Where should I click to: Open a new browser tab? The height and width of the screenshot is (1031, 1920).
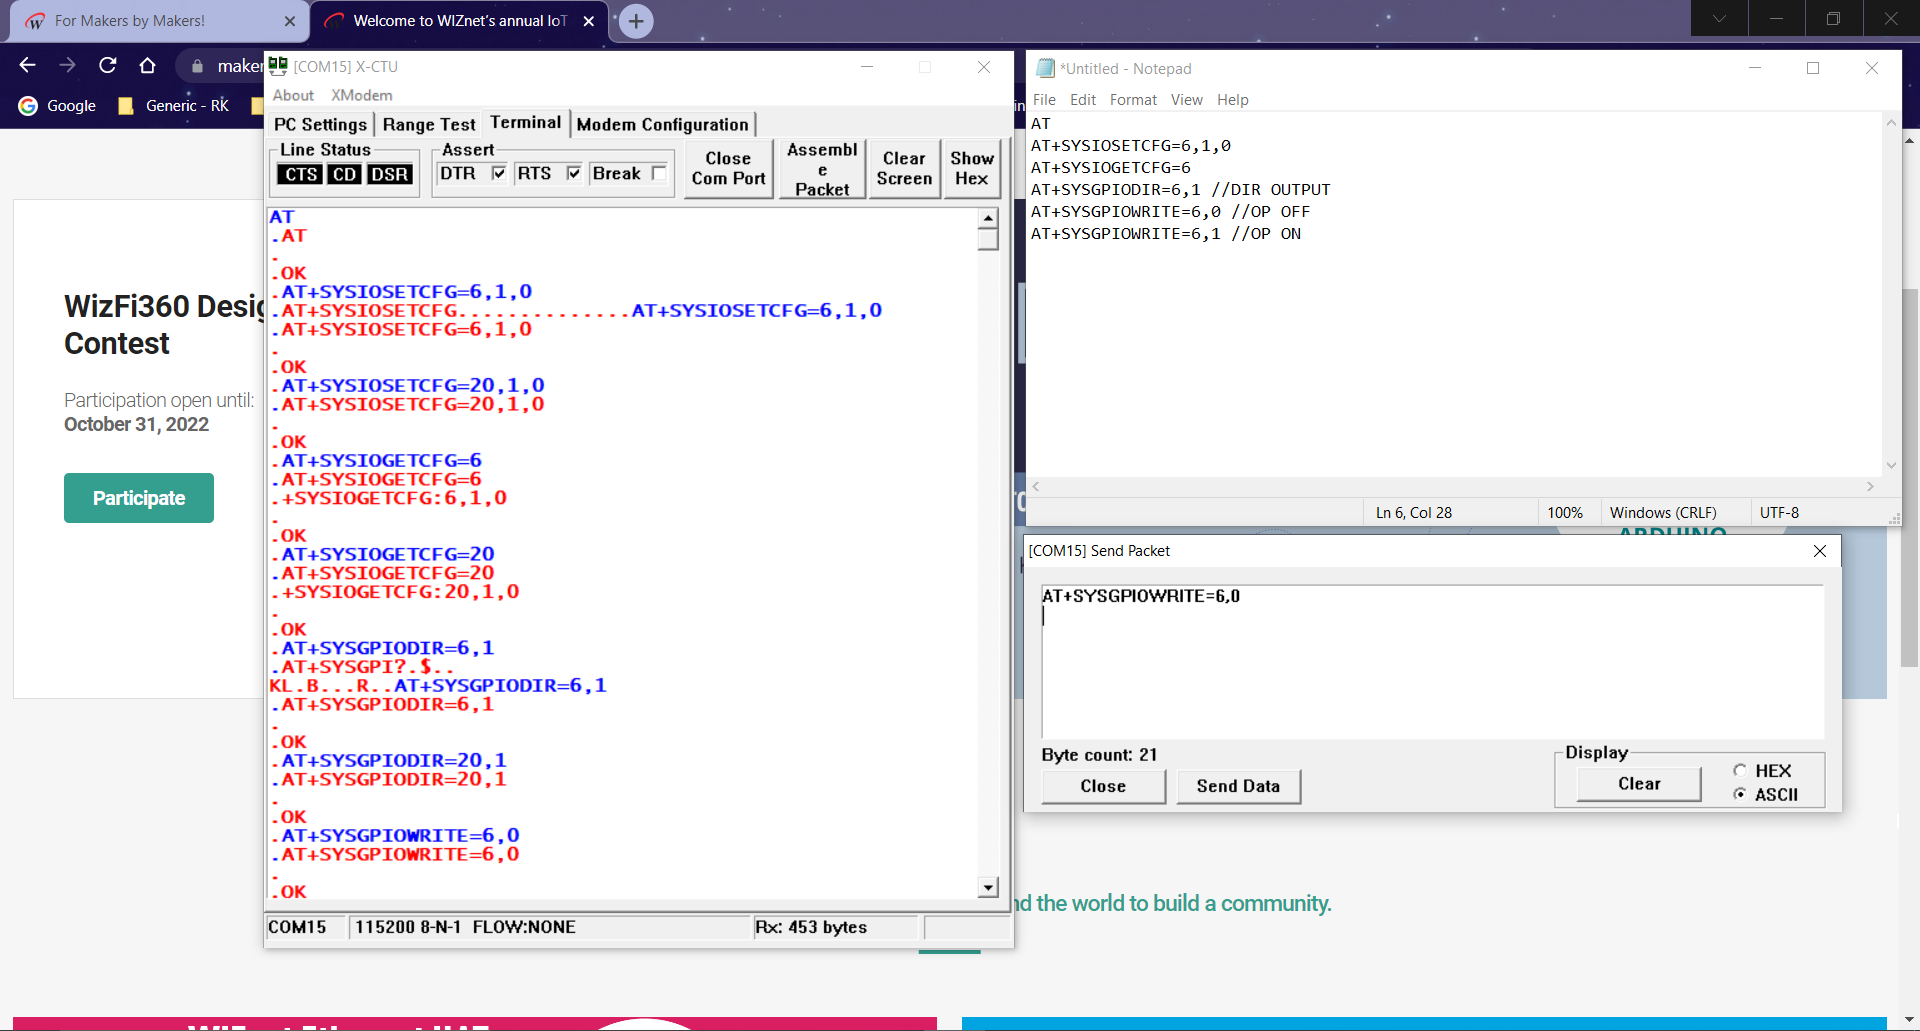click(636, 21)
